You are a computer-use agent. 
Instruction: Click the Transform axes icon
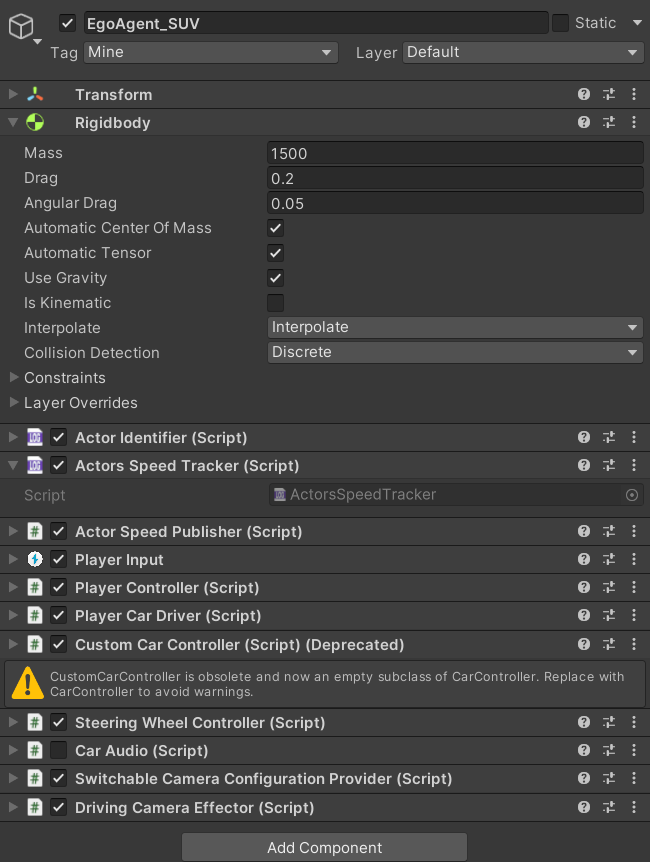pos(35,94)
